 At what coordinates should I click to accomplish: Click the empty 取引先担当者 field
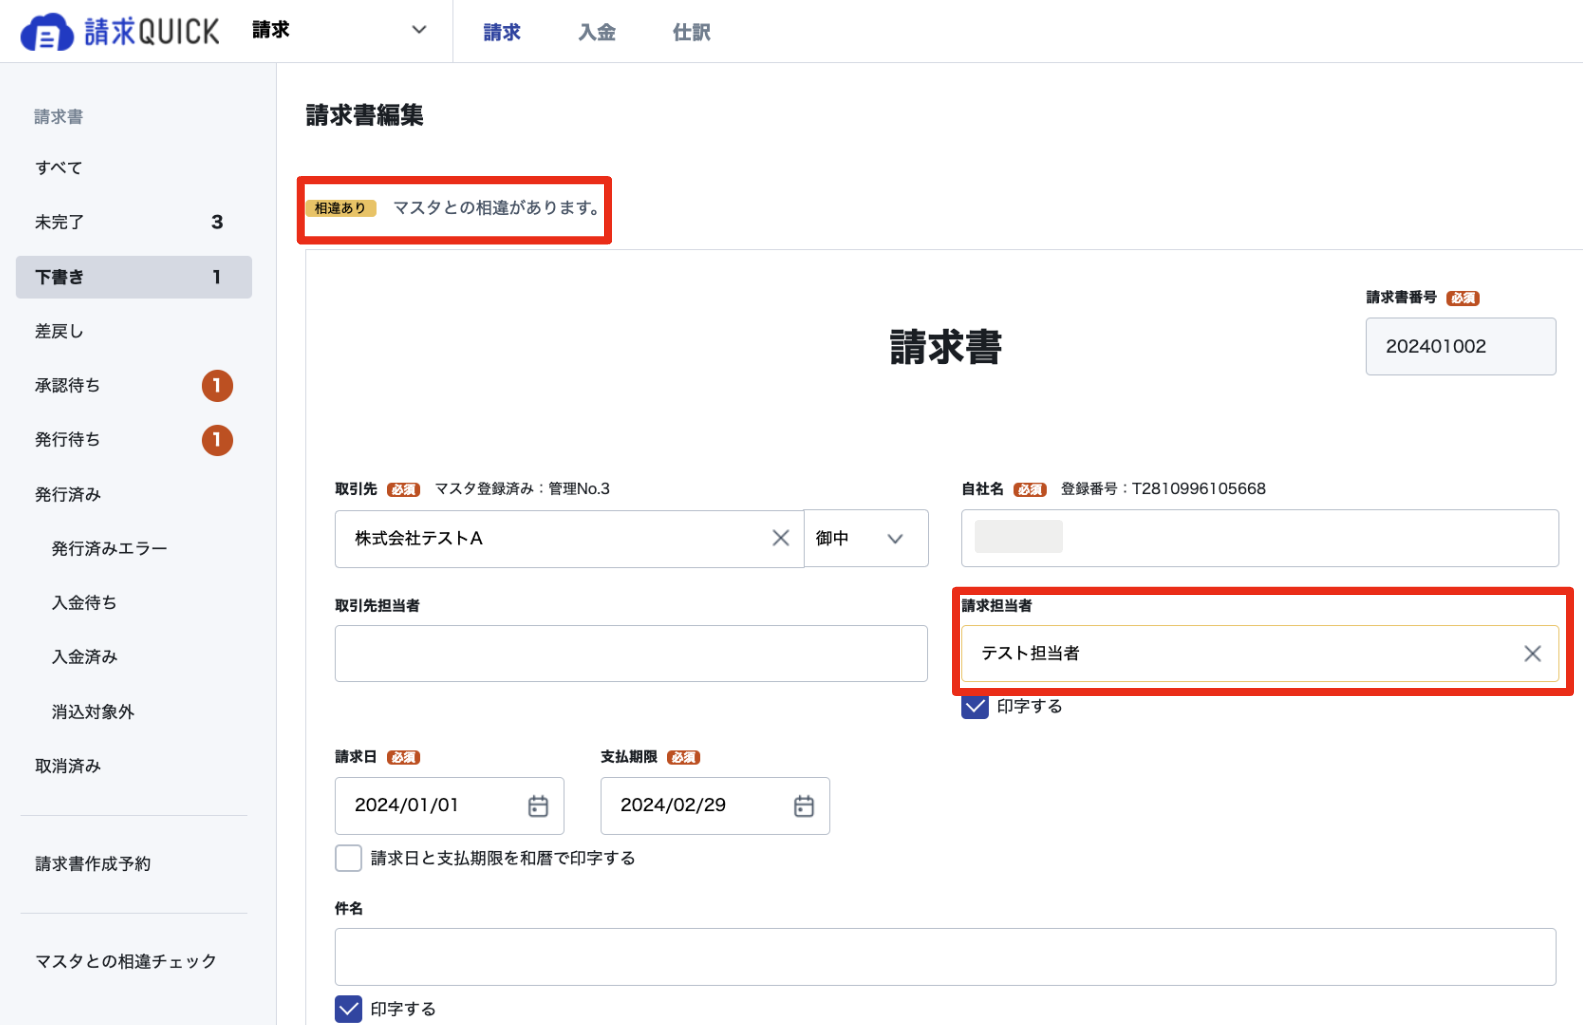[x=631, y=653]
